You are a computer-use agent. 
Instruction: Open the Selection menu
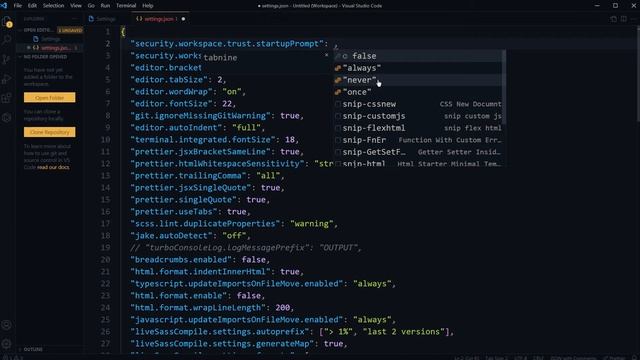coord(53,6)
